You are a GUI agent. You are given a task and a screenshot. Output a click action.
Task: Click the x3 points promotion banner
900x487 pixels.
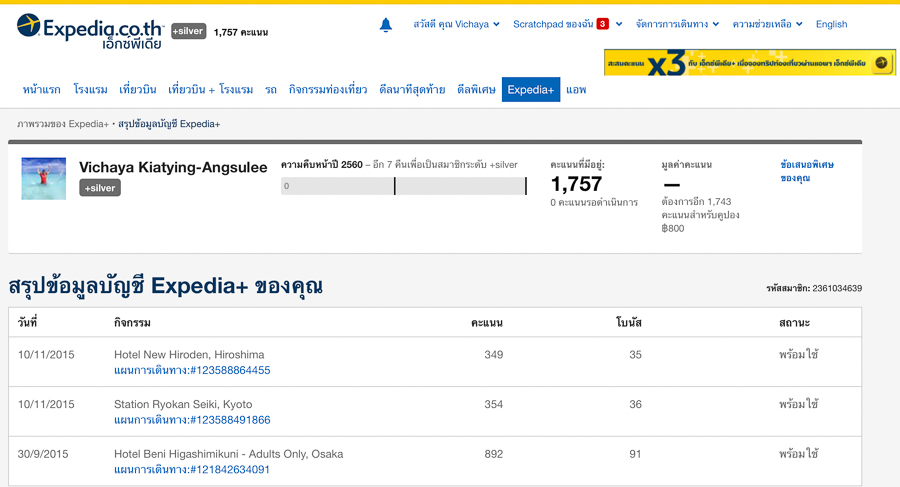pos(750,63)
